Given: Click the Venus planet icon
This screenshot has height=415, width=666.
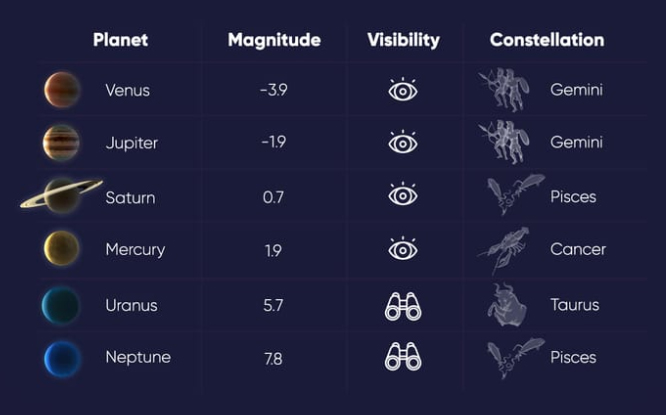Looking at the screenshot, I should (62, 90).
